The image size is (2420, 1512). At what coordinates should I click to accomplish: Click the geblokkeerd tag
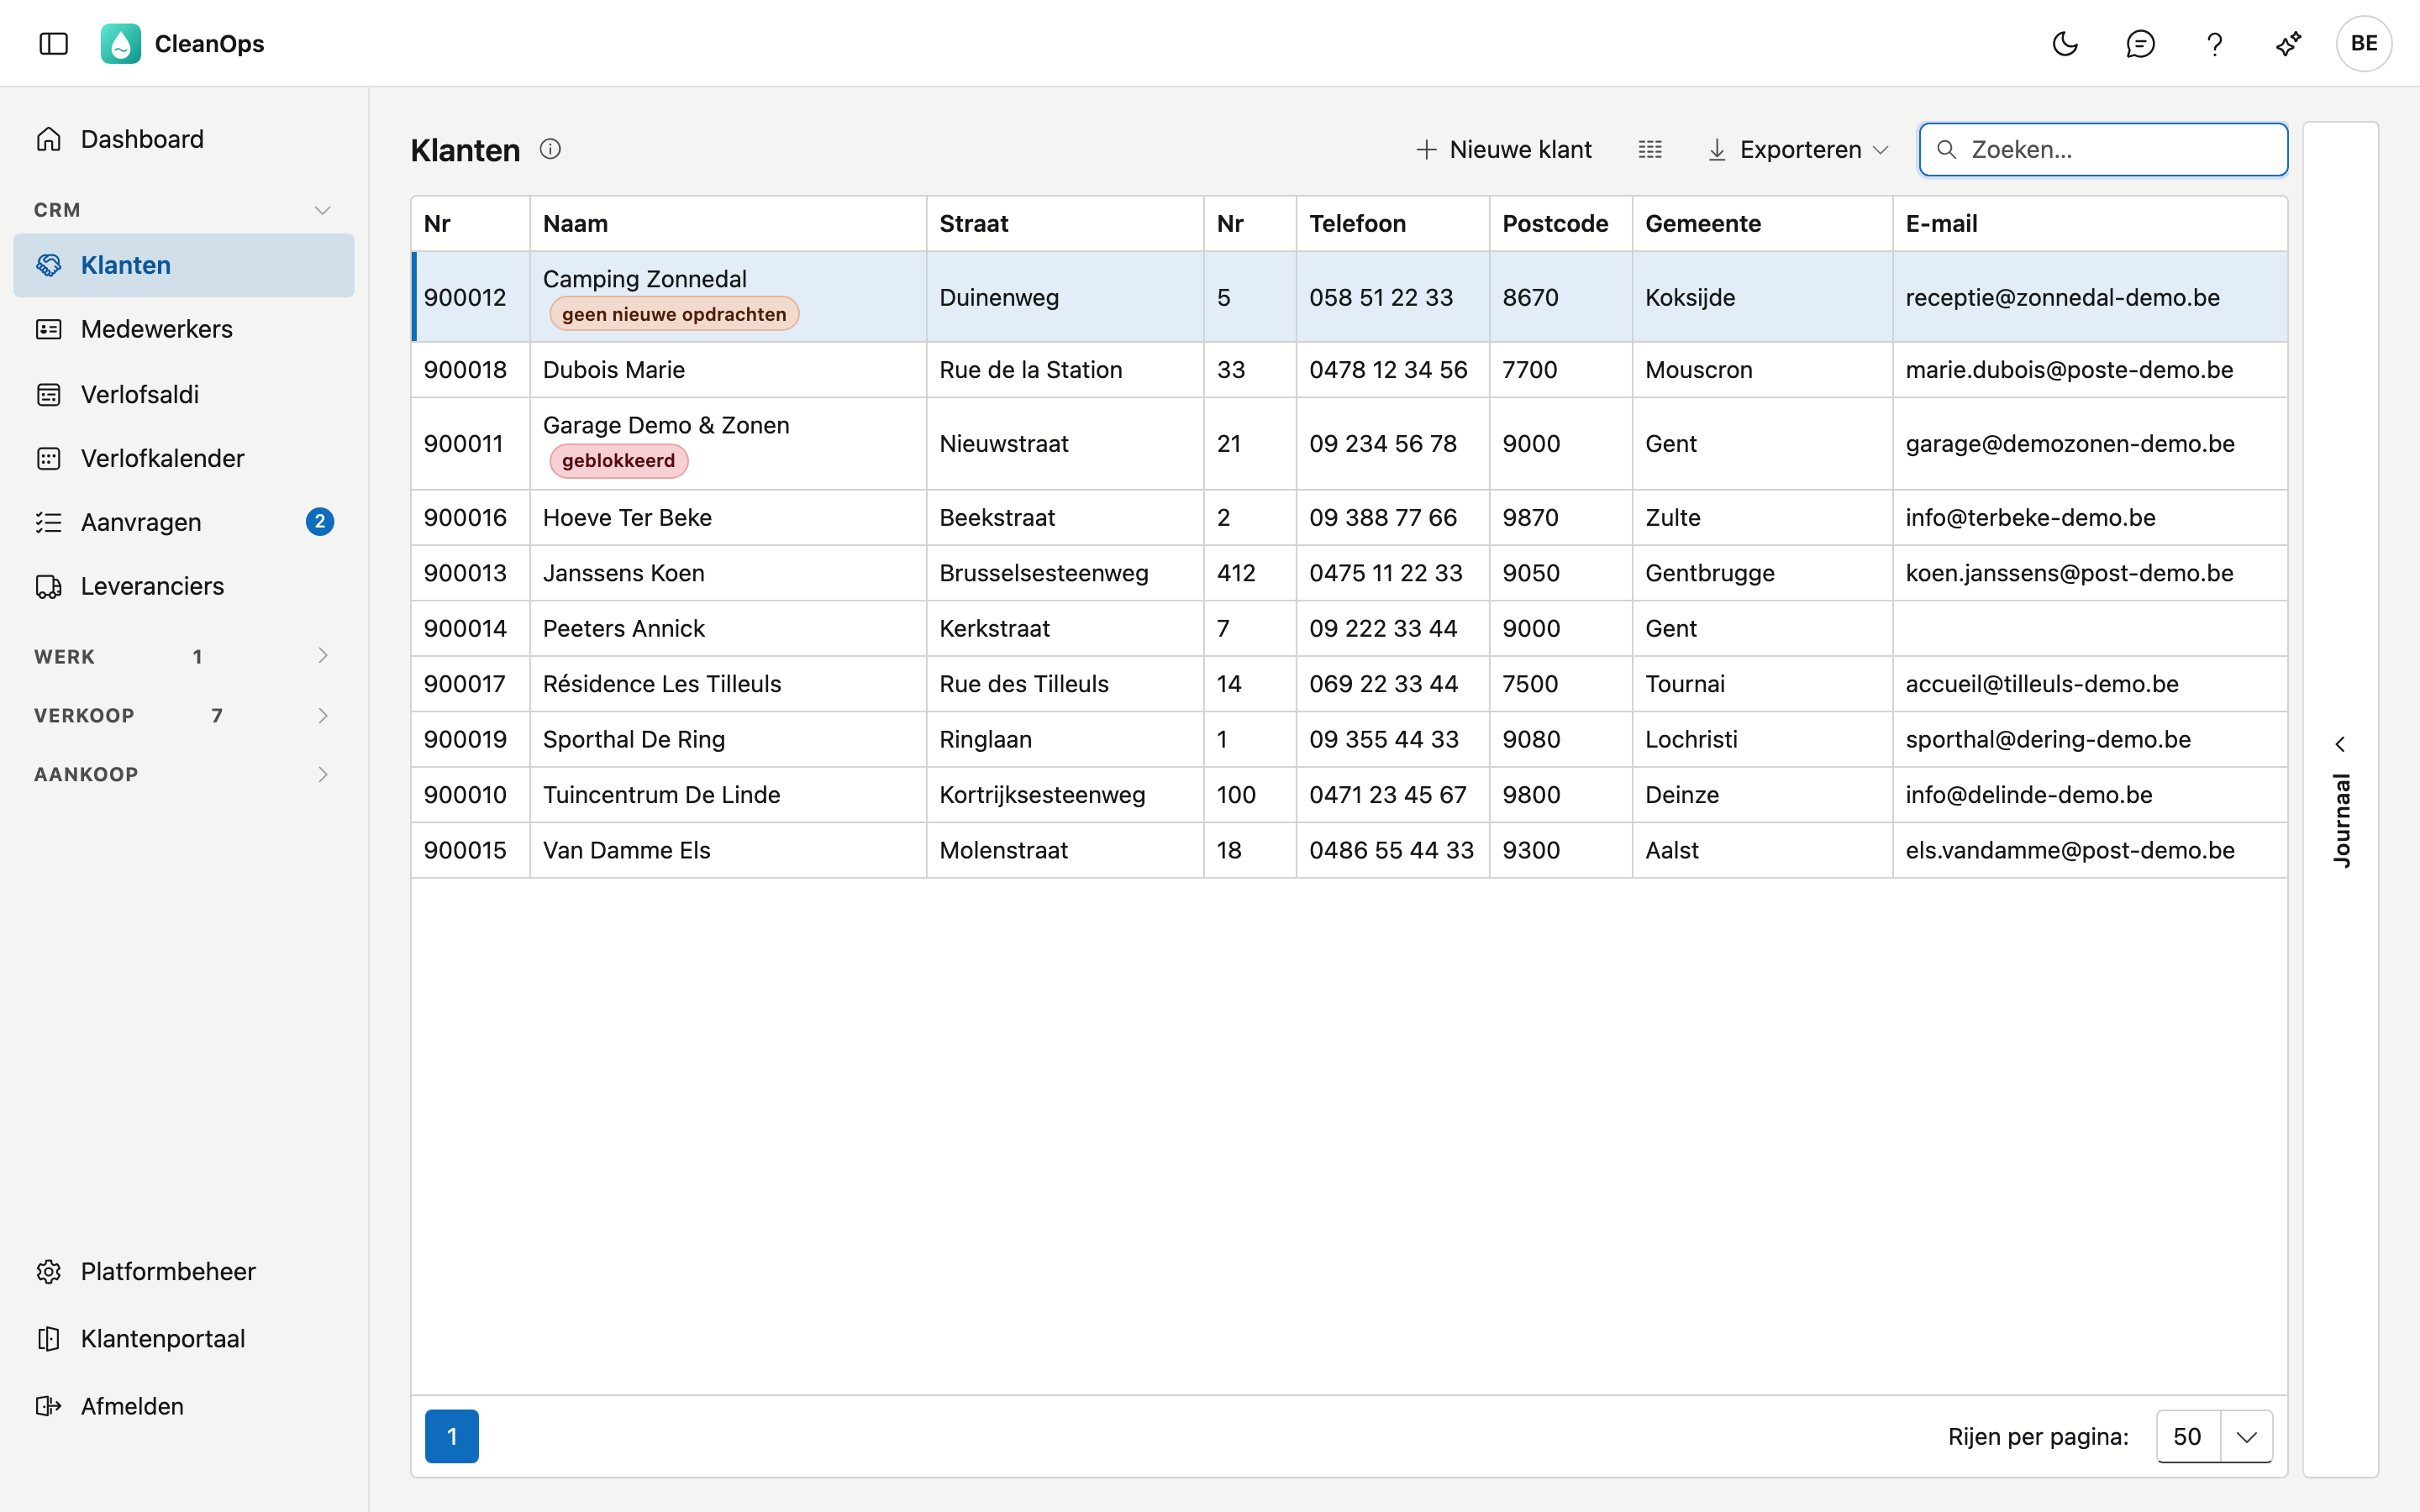618,460
